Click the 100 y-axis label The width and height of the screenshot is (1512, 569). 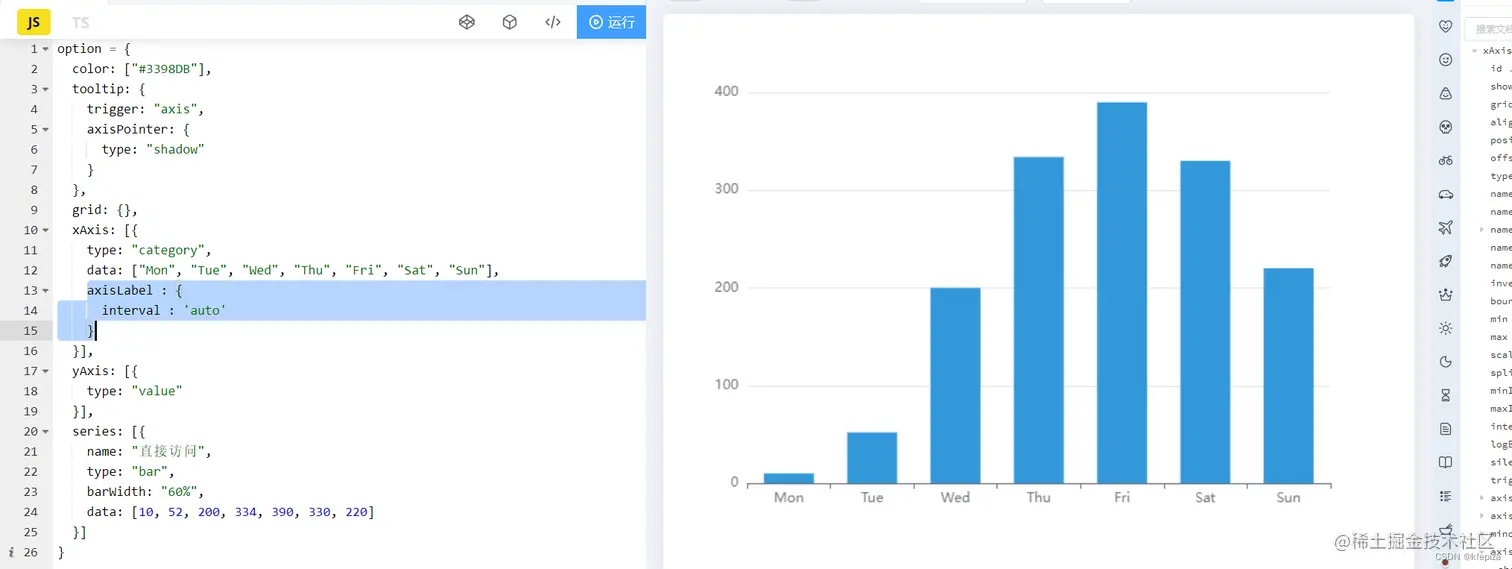click(x=726, y=385)
